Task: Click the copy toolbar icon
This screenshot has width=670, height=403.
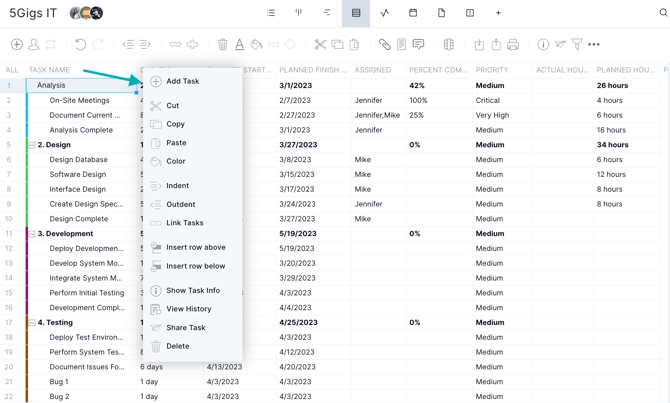Action: [x=337, y=44]
